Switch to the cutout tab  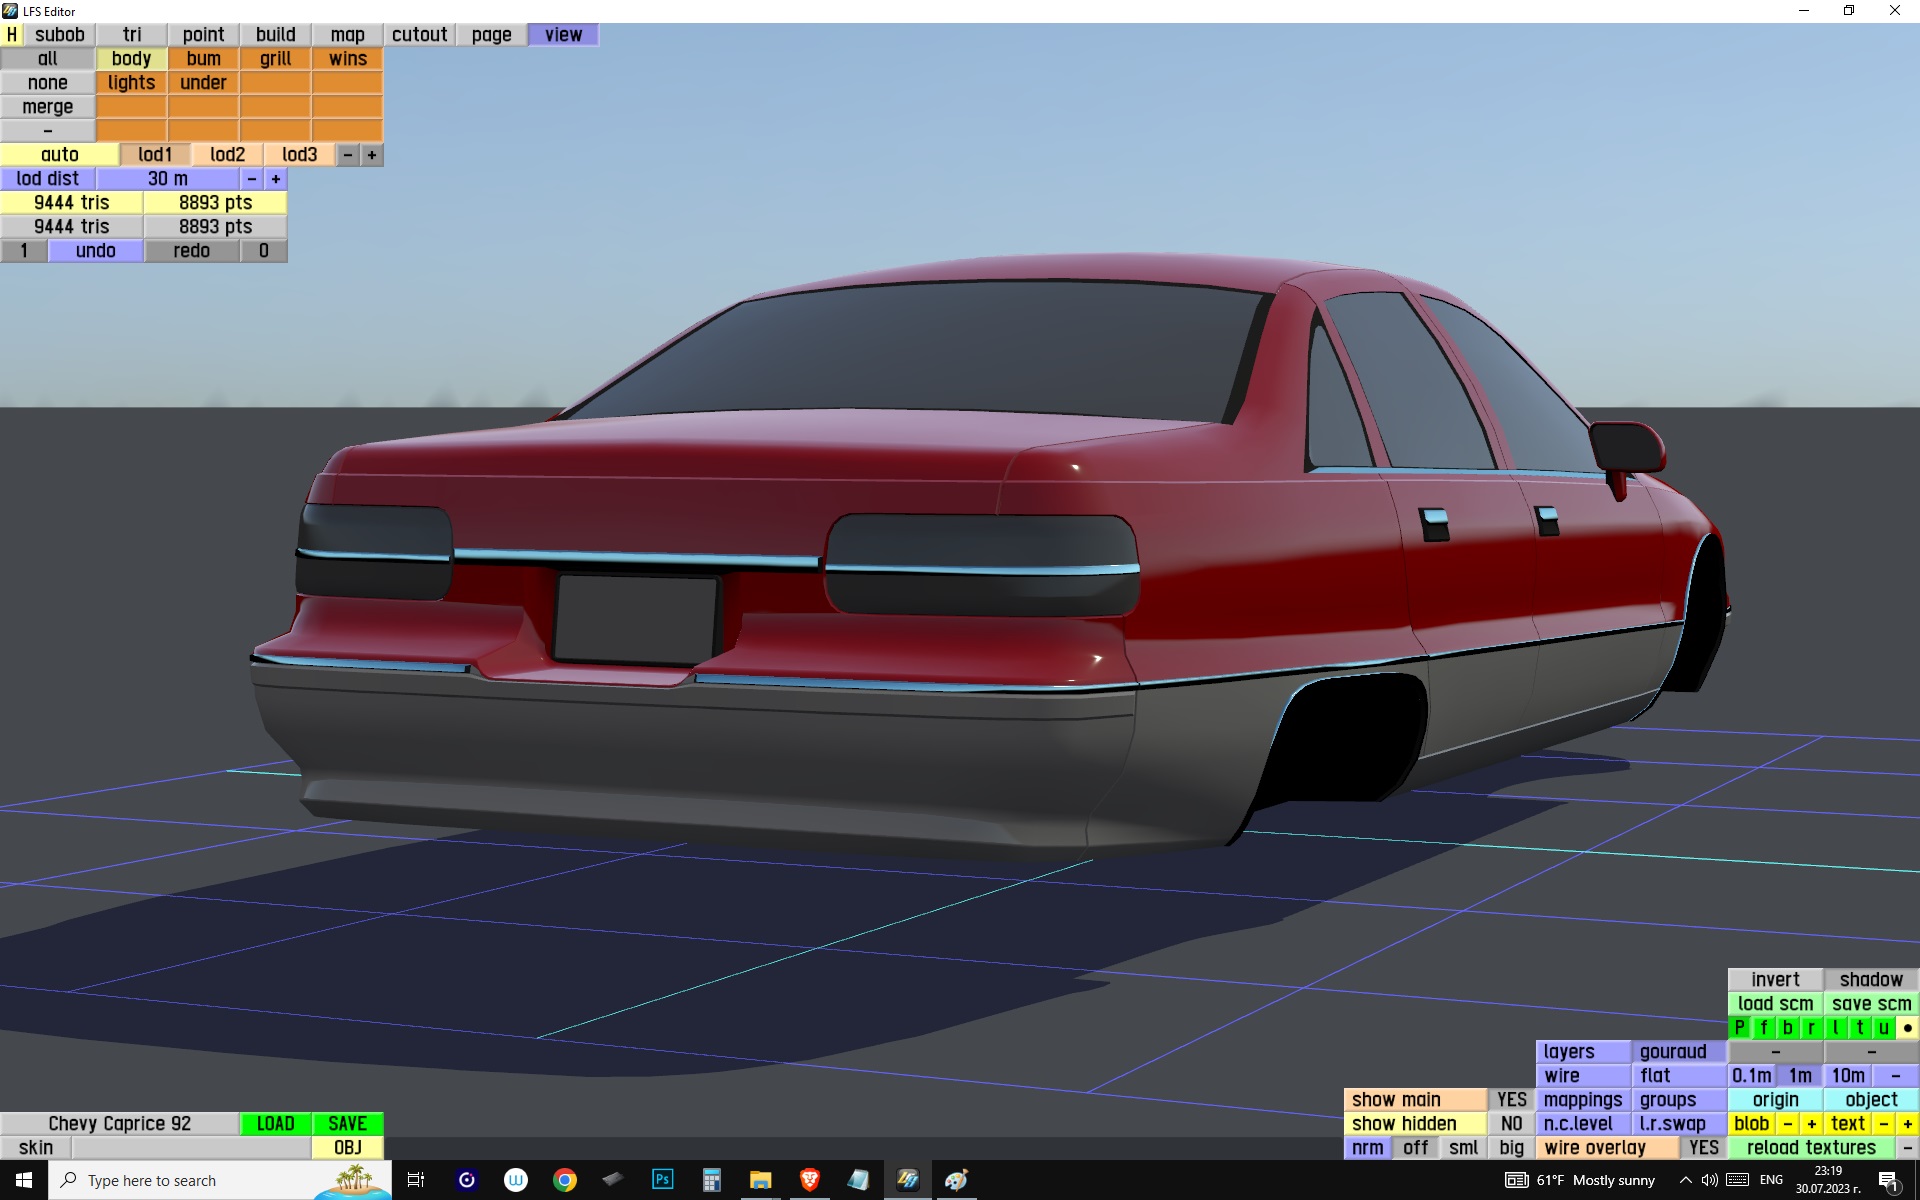pos(419,34)
